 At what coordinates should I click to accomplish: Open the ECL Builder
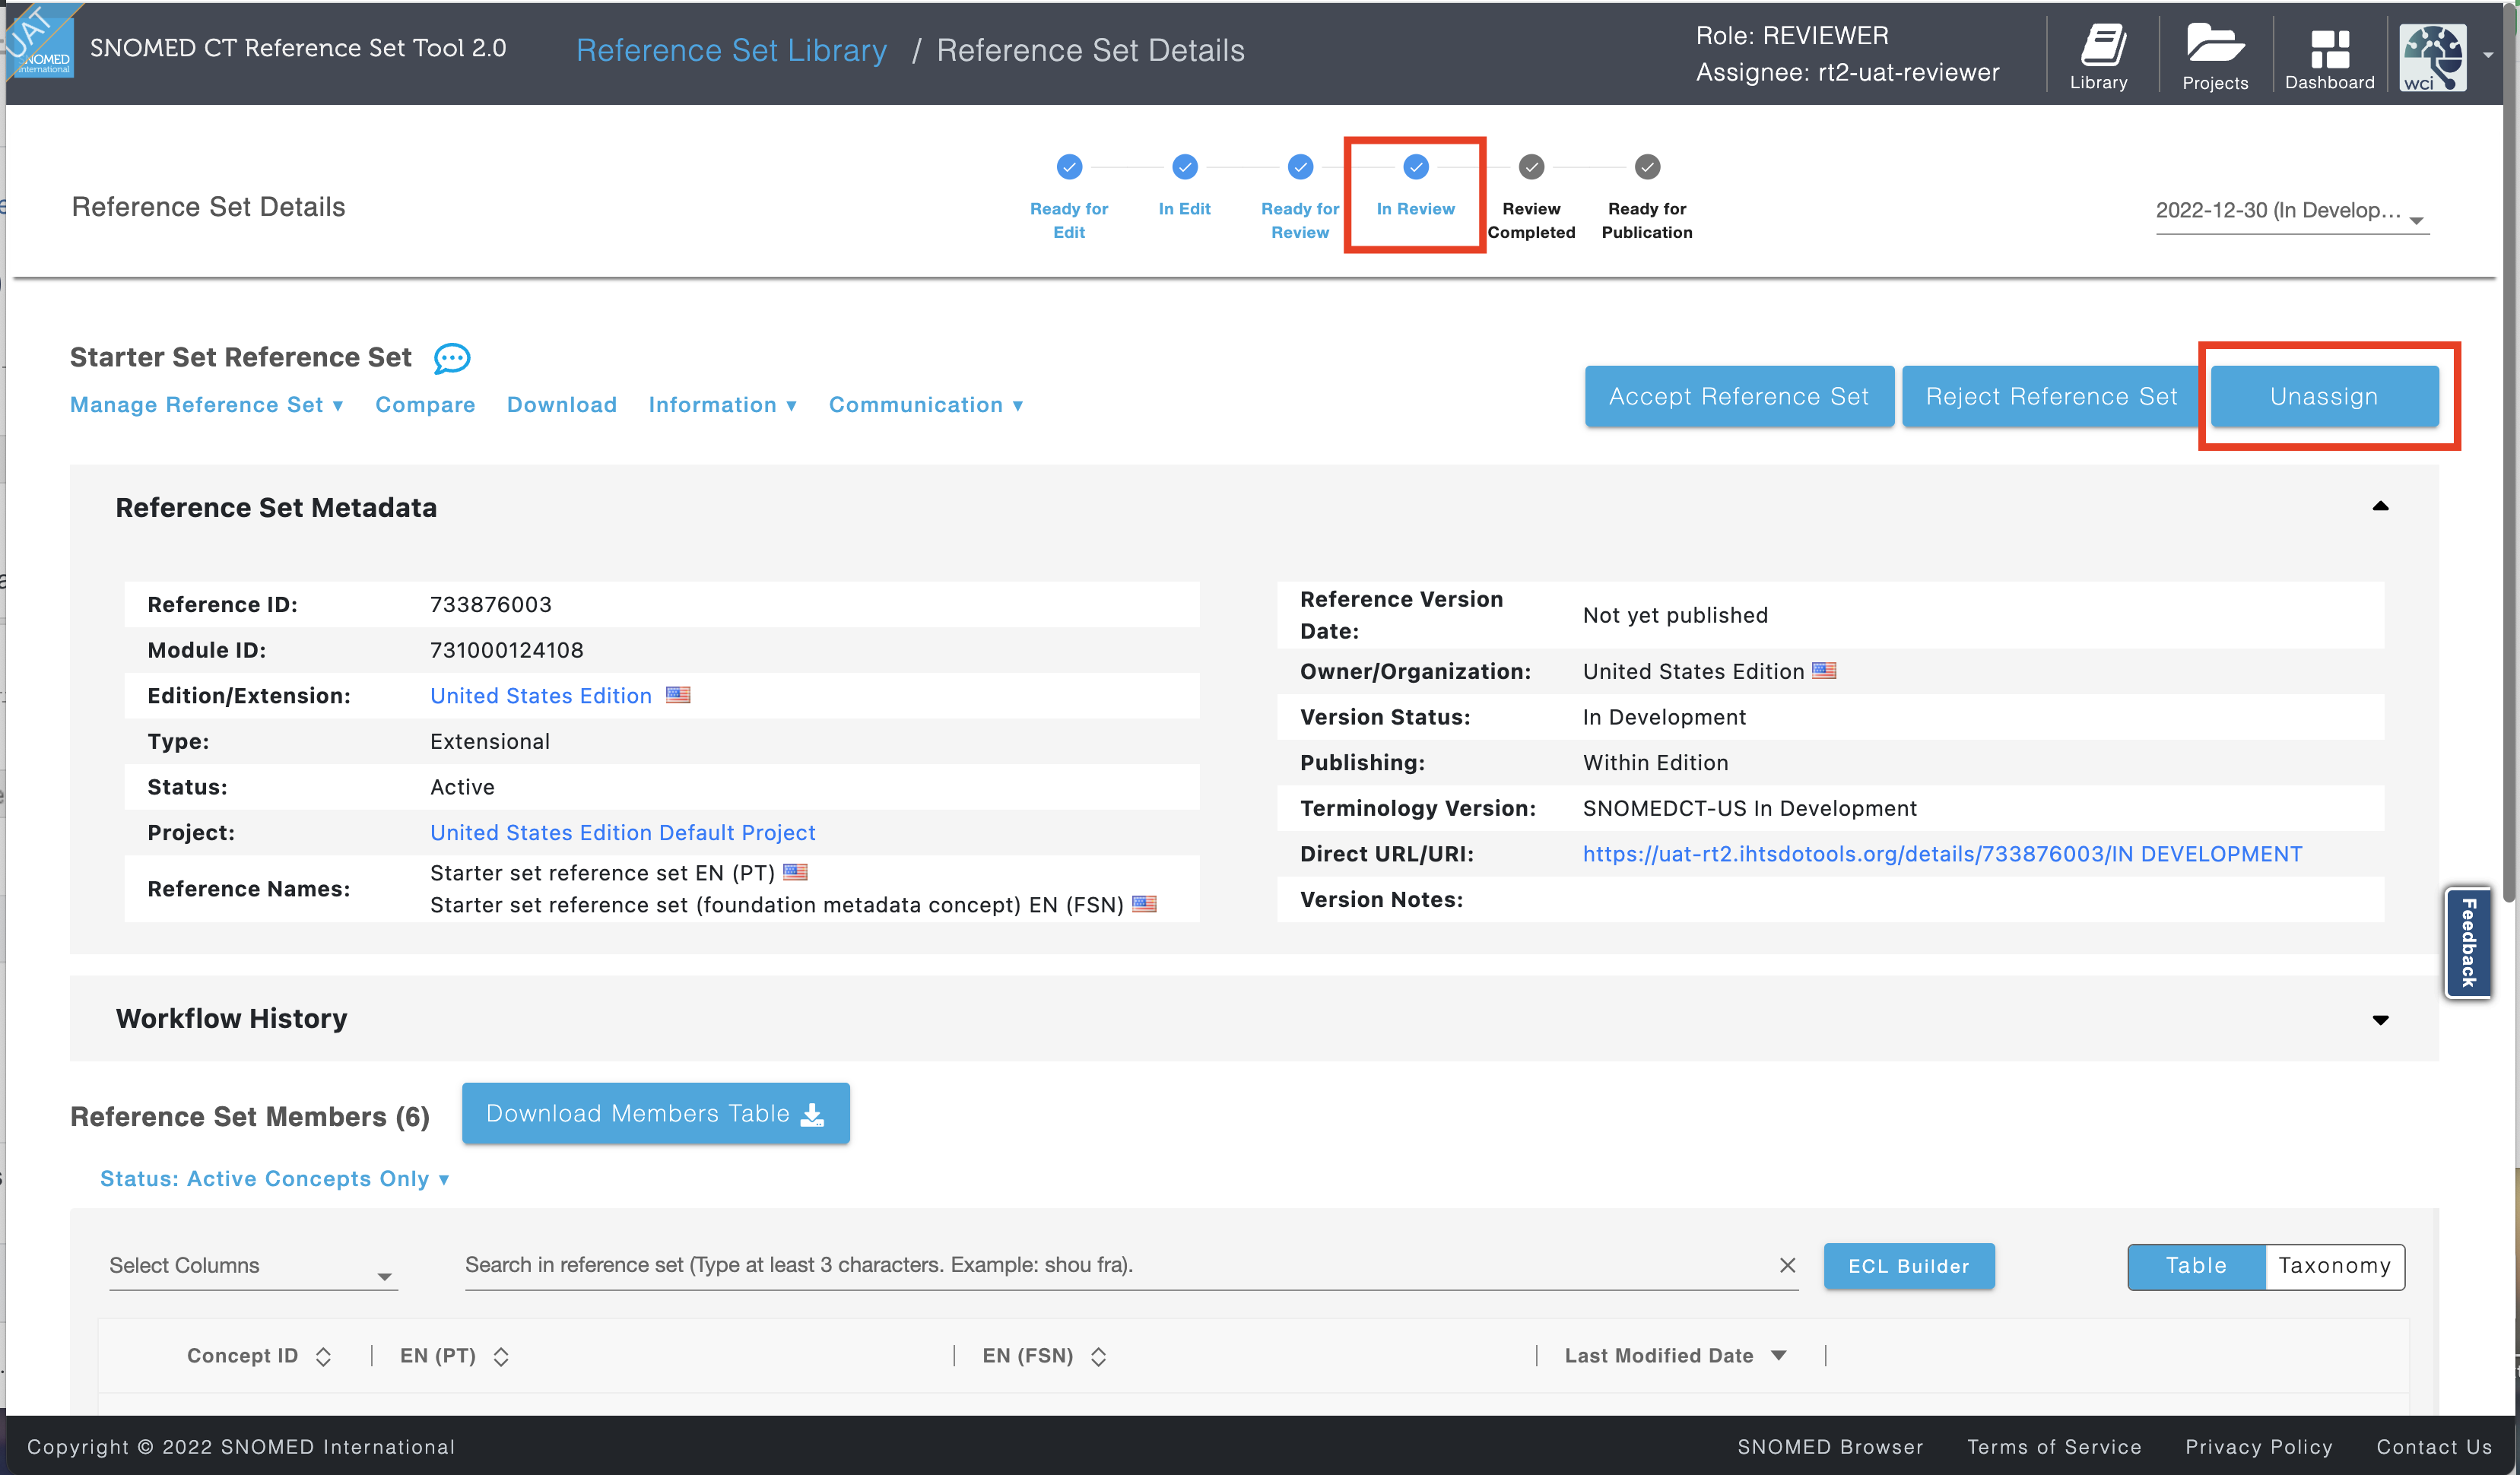point(1909,1266)
